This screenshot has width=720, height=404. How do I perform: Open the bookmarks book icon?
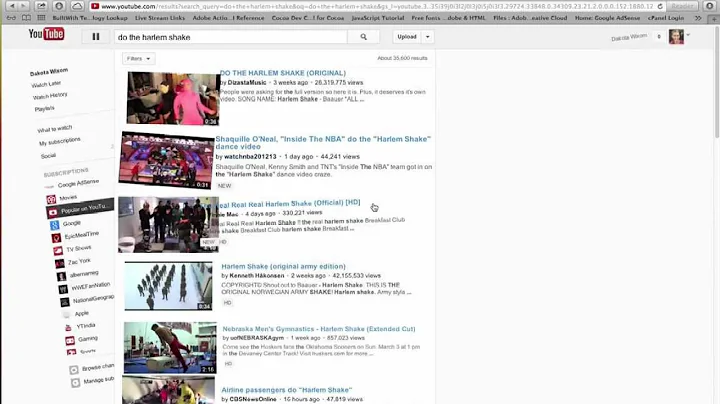click(27, 18)
